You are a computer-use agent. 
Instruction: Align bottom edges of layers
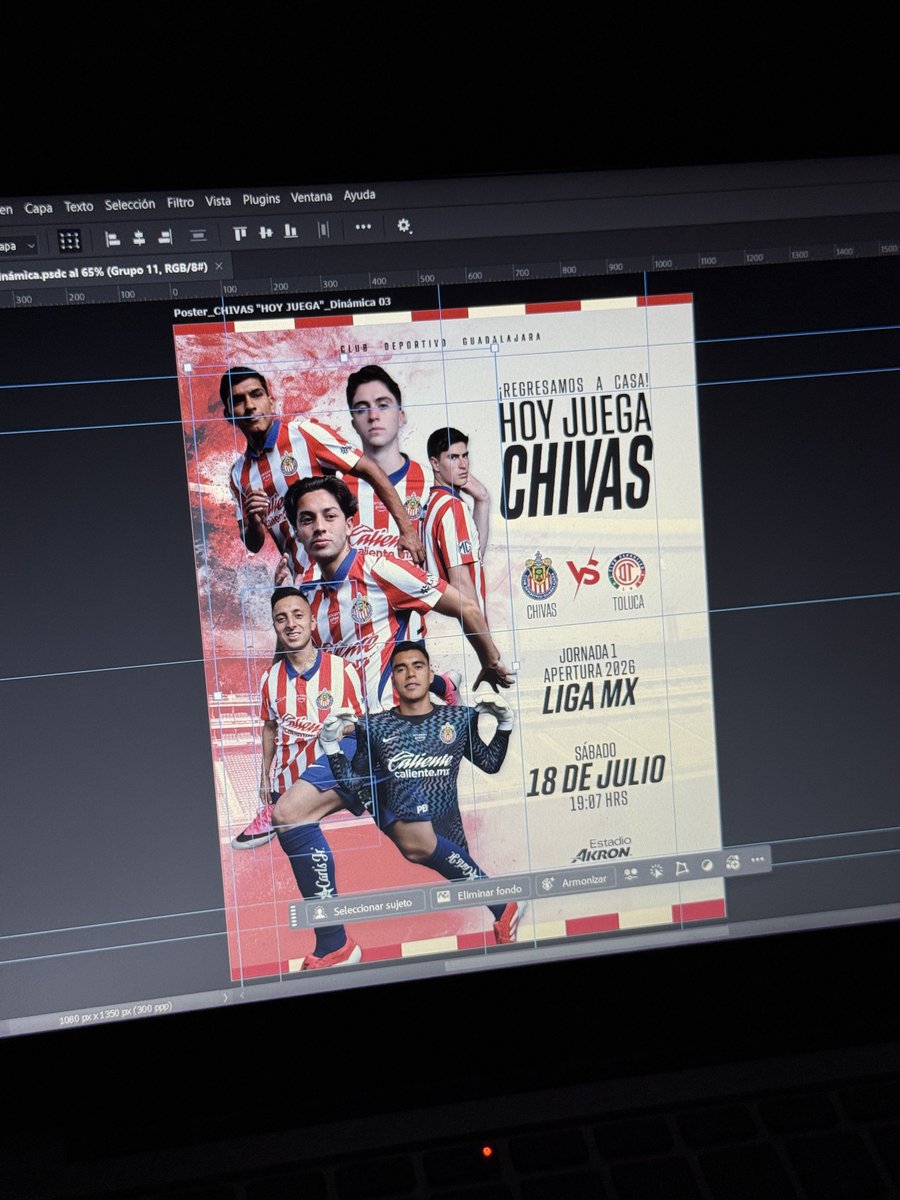click(x=291, y=231)
